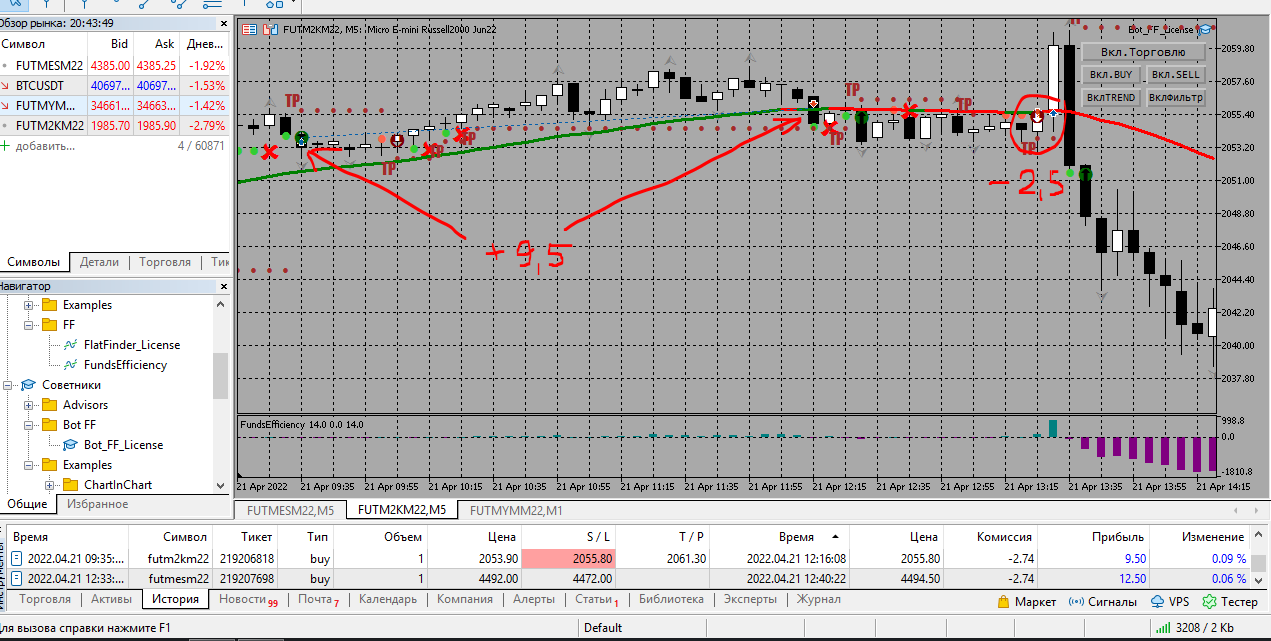Open the Новости tab in toolbox
This screenshot has width=1271, height=641.
coord(247,600)
